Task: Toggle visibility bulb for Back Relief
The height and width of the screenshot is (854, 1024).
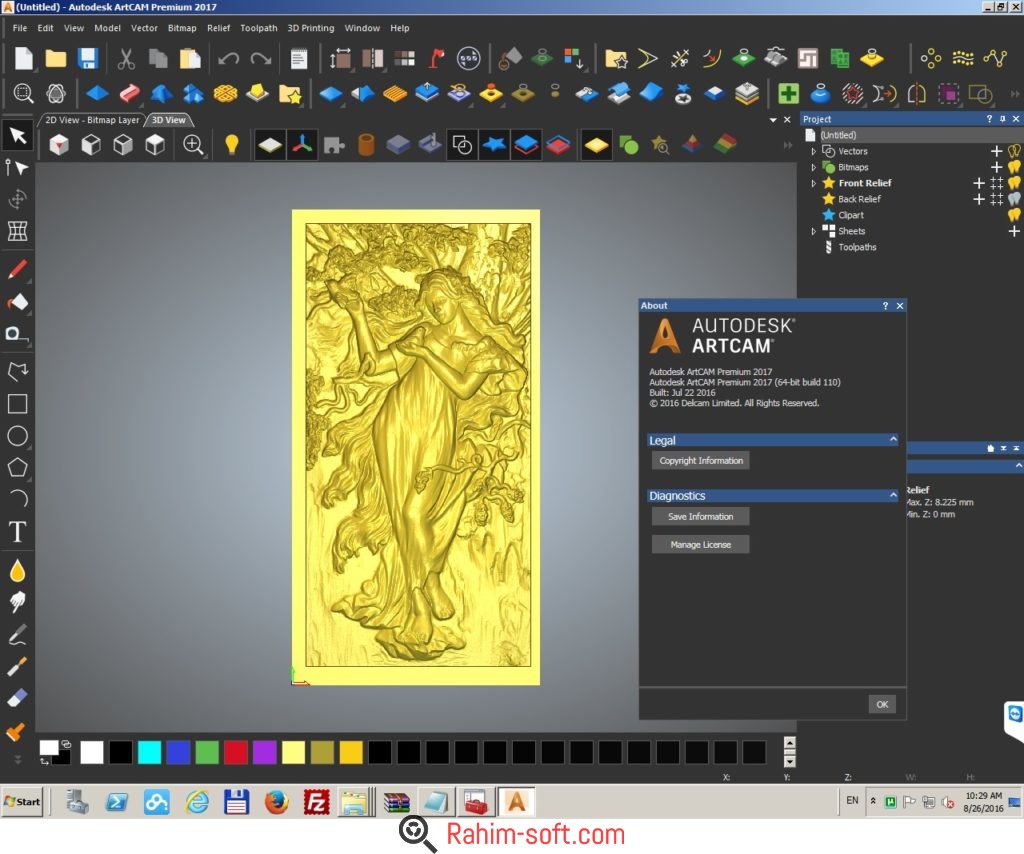Action: click(1014, 199)
